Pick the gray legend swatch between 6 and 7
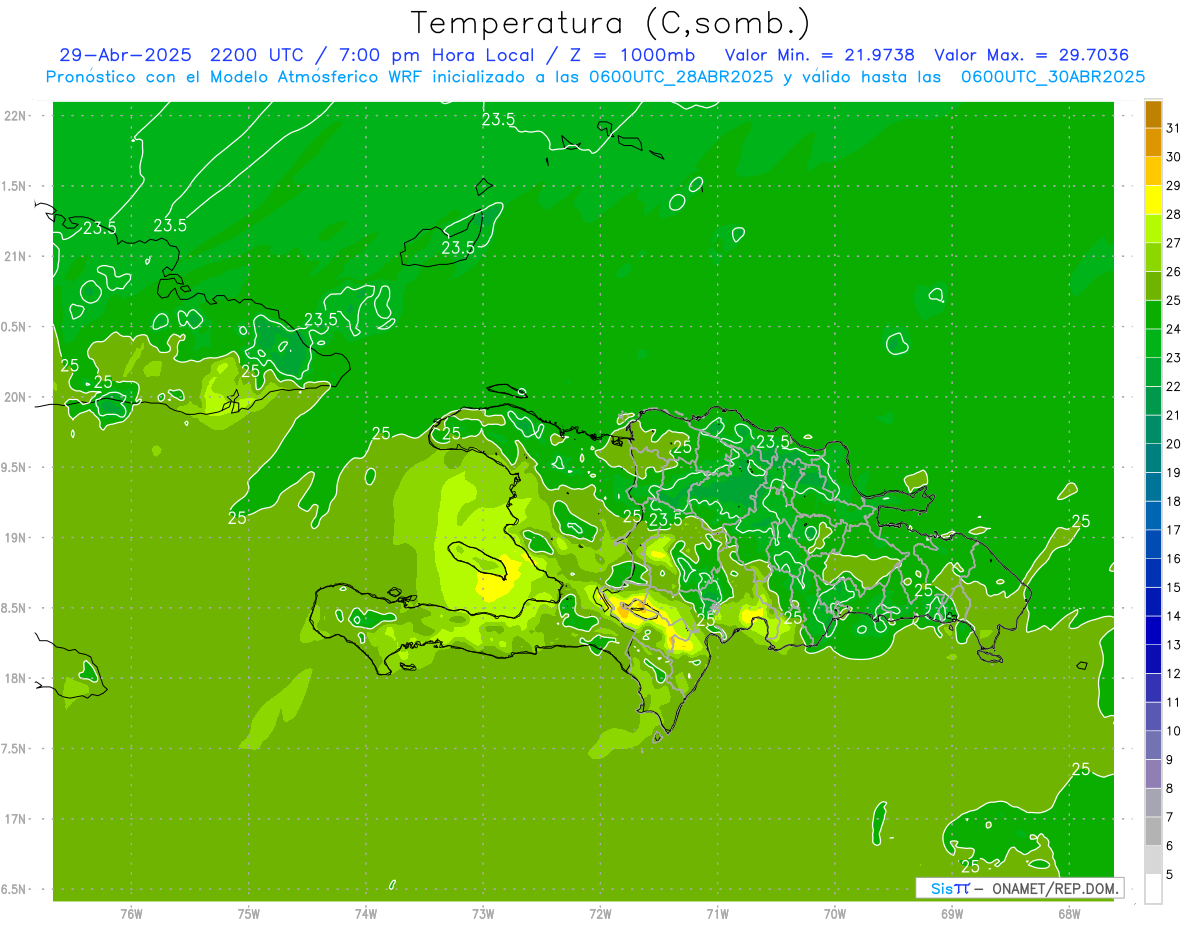The height and width of the screenshot is (927, 1200). [1153, 832]
